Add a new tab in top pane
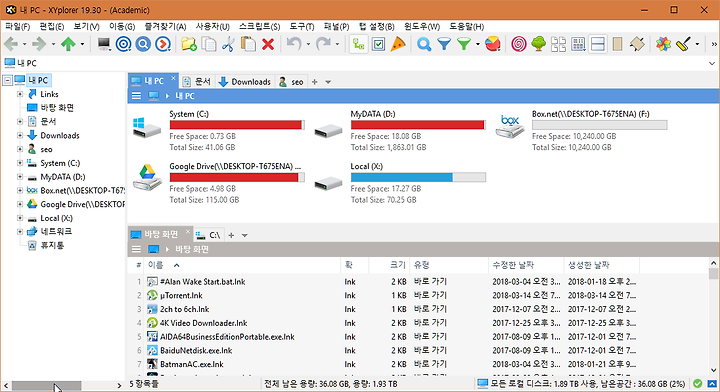The width and height of the screenshot is (720, 392). (315, 82)
